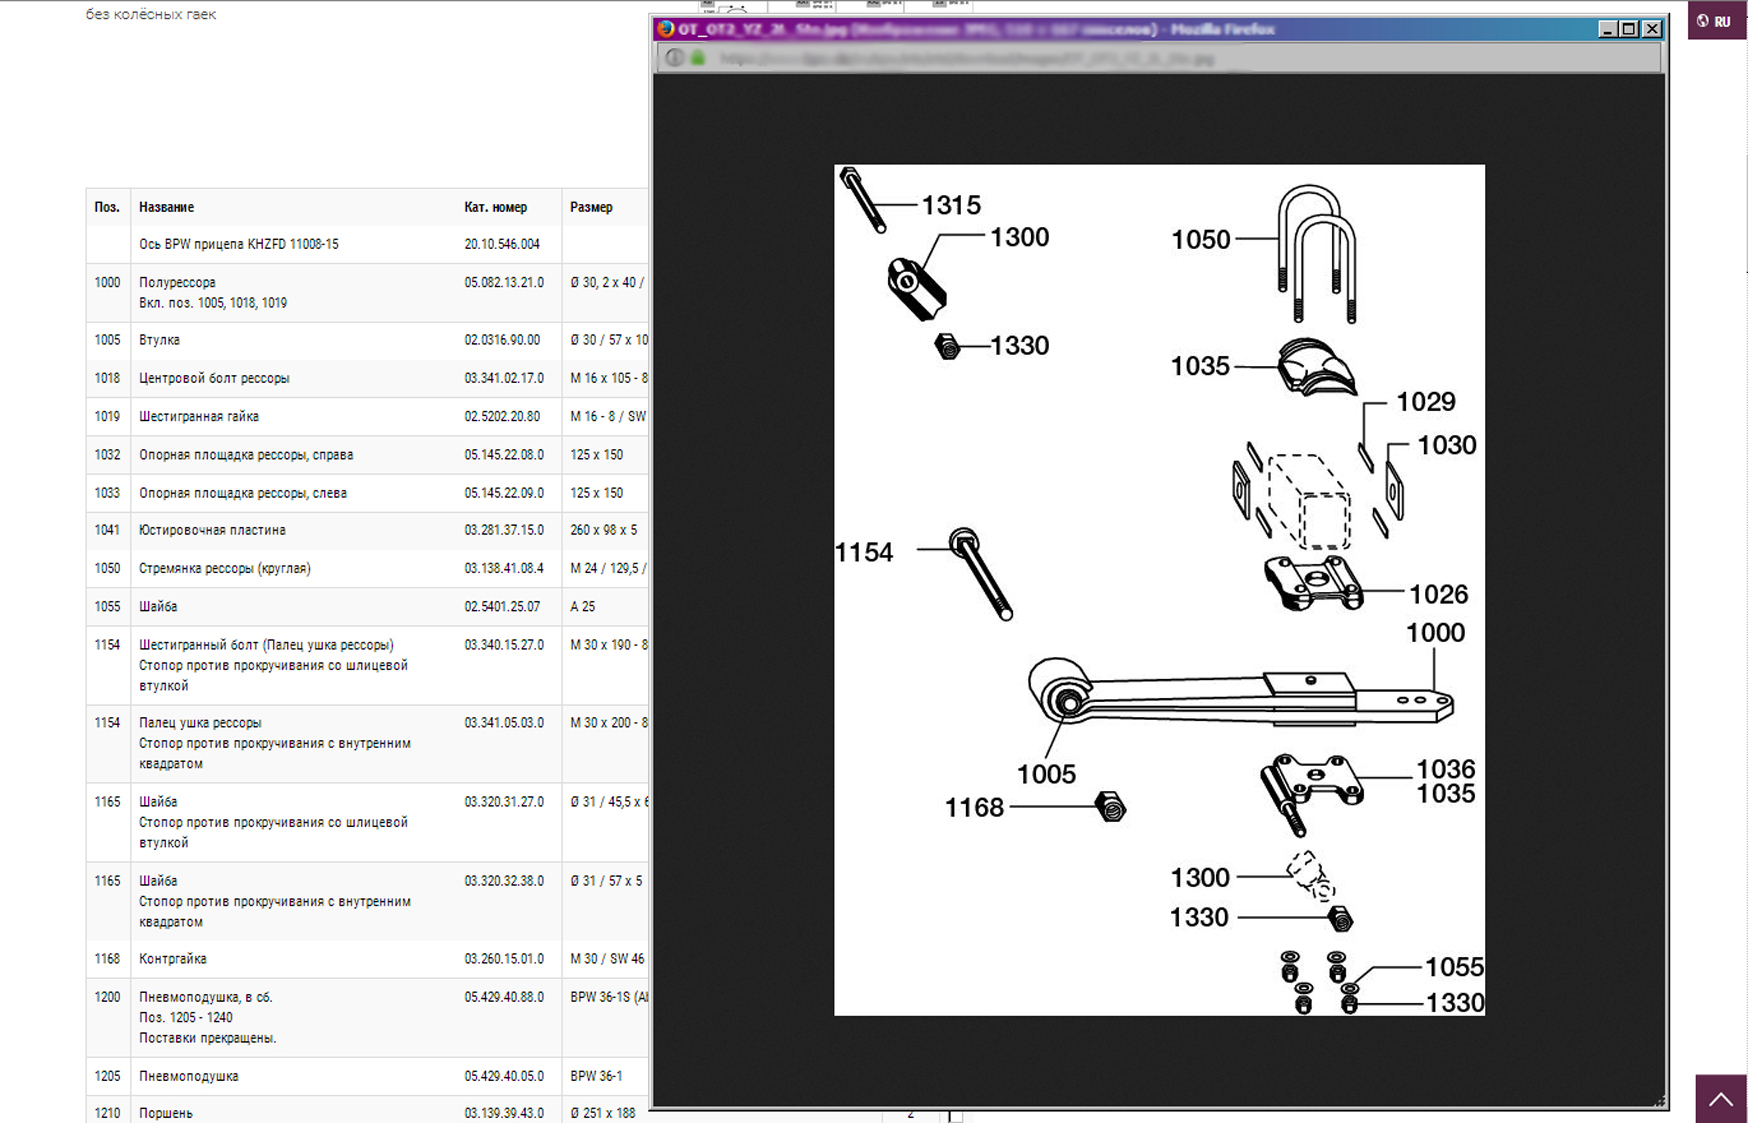Click the globe icon beside RU

[x=1703, y=21]
